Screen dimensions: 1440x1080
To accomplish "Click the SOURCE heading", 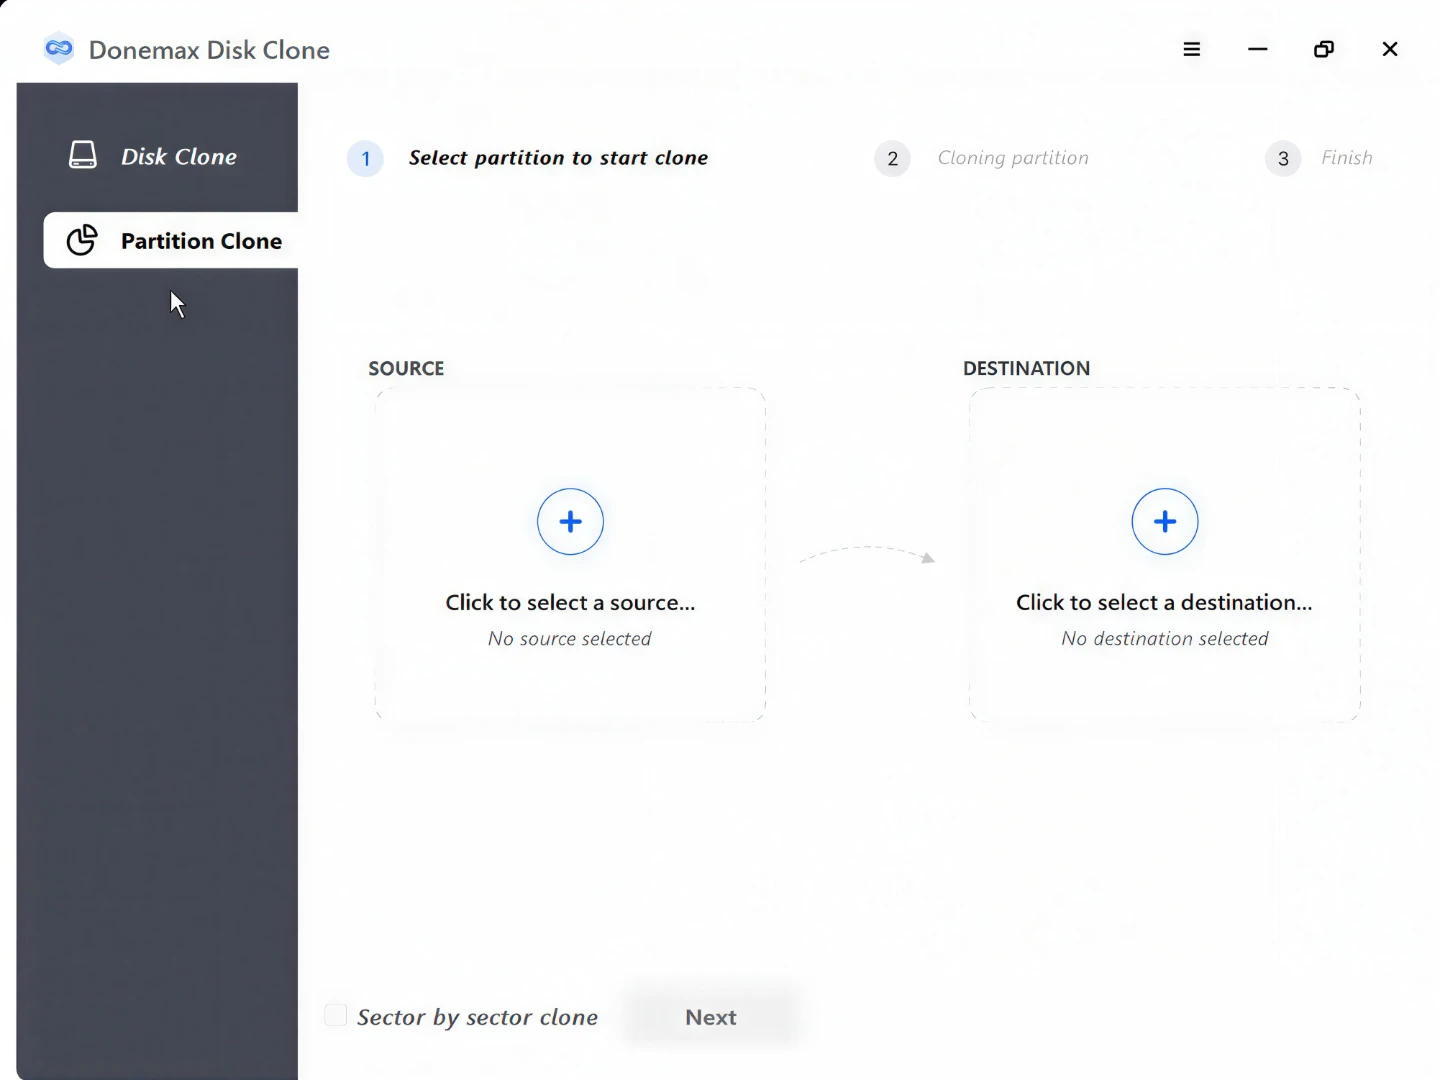I will [x=406, y=368].
